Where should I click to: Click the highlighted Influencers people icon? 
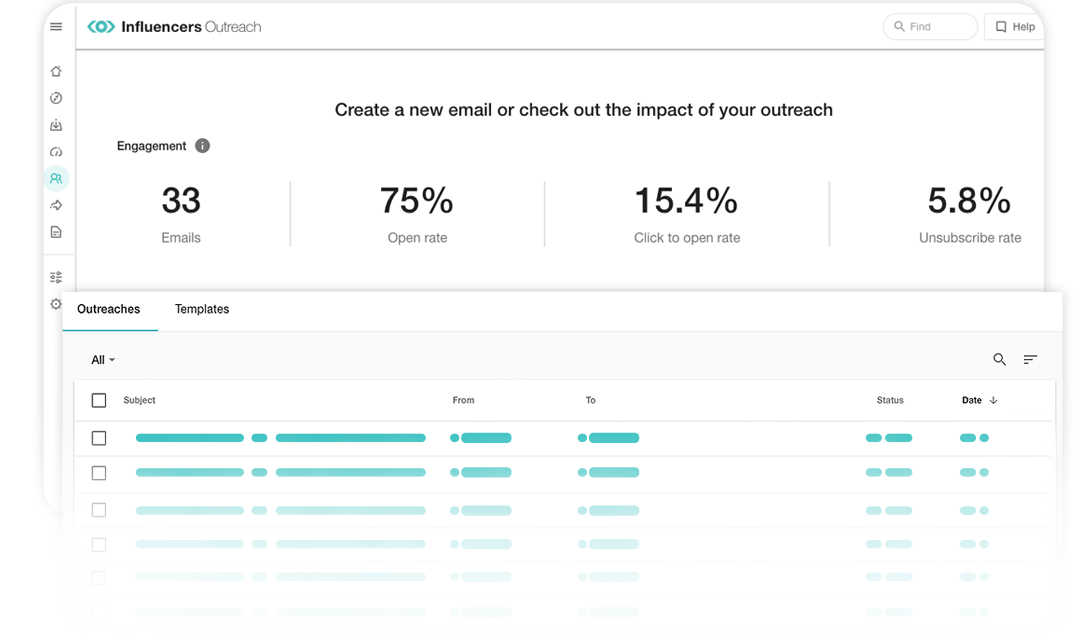click(x=56, y=178)
